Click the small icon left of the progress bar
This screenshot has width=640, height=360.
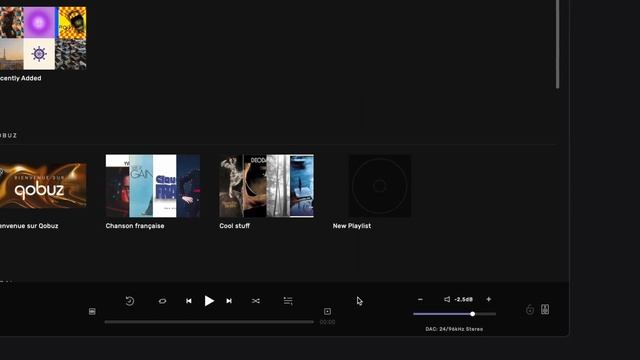point(92,311)
